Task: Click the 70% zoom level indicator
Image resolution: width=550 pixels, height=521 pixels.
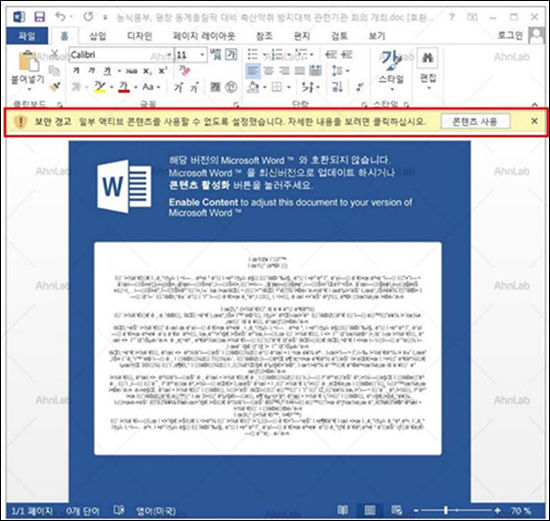Action: click(521, 510)
